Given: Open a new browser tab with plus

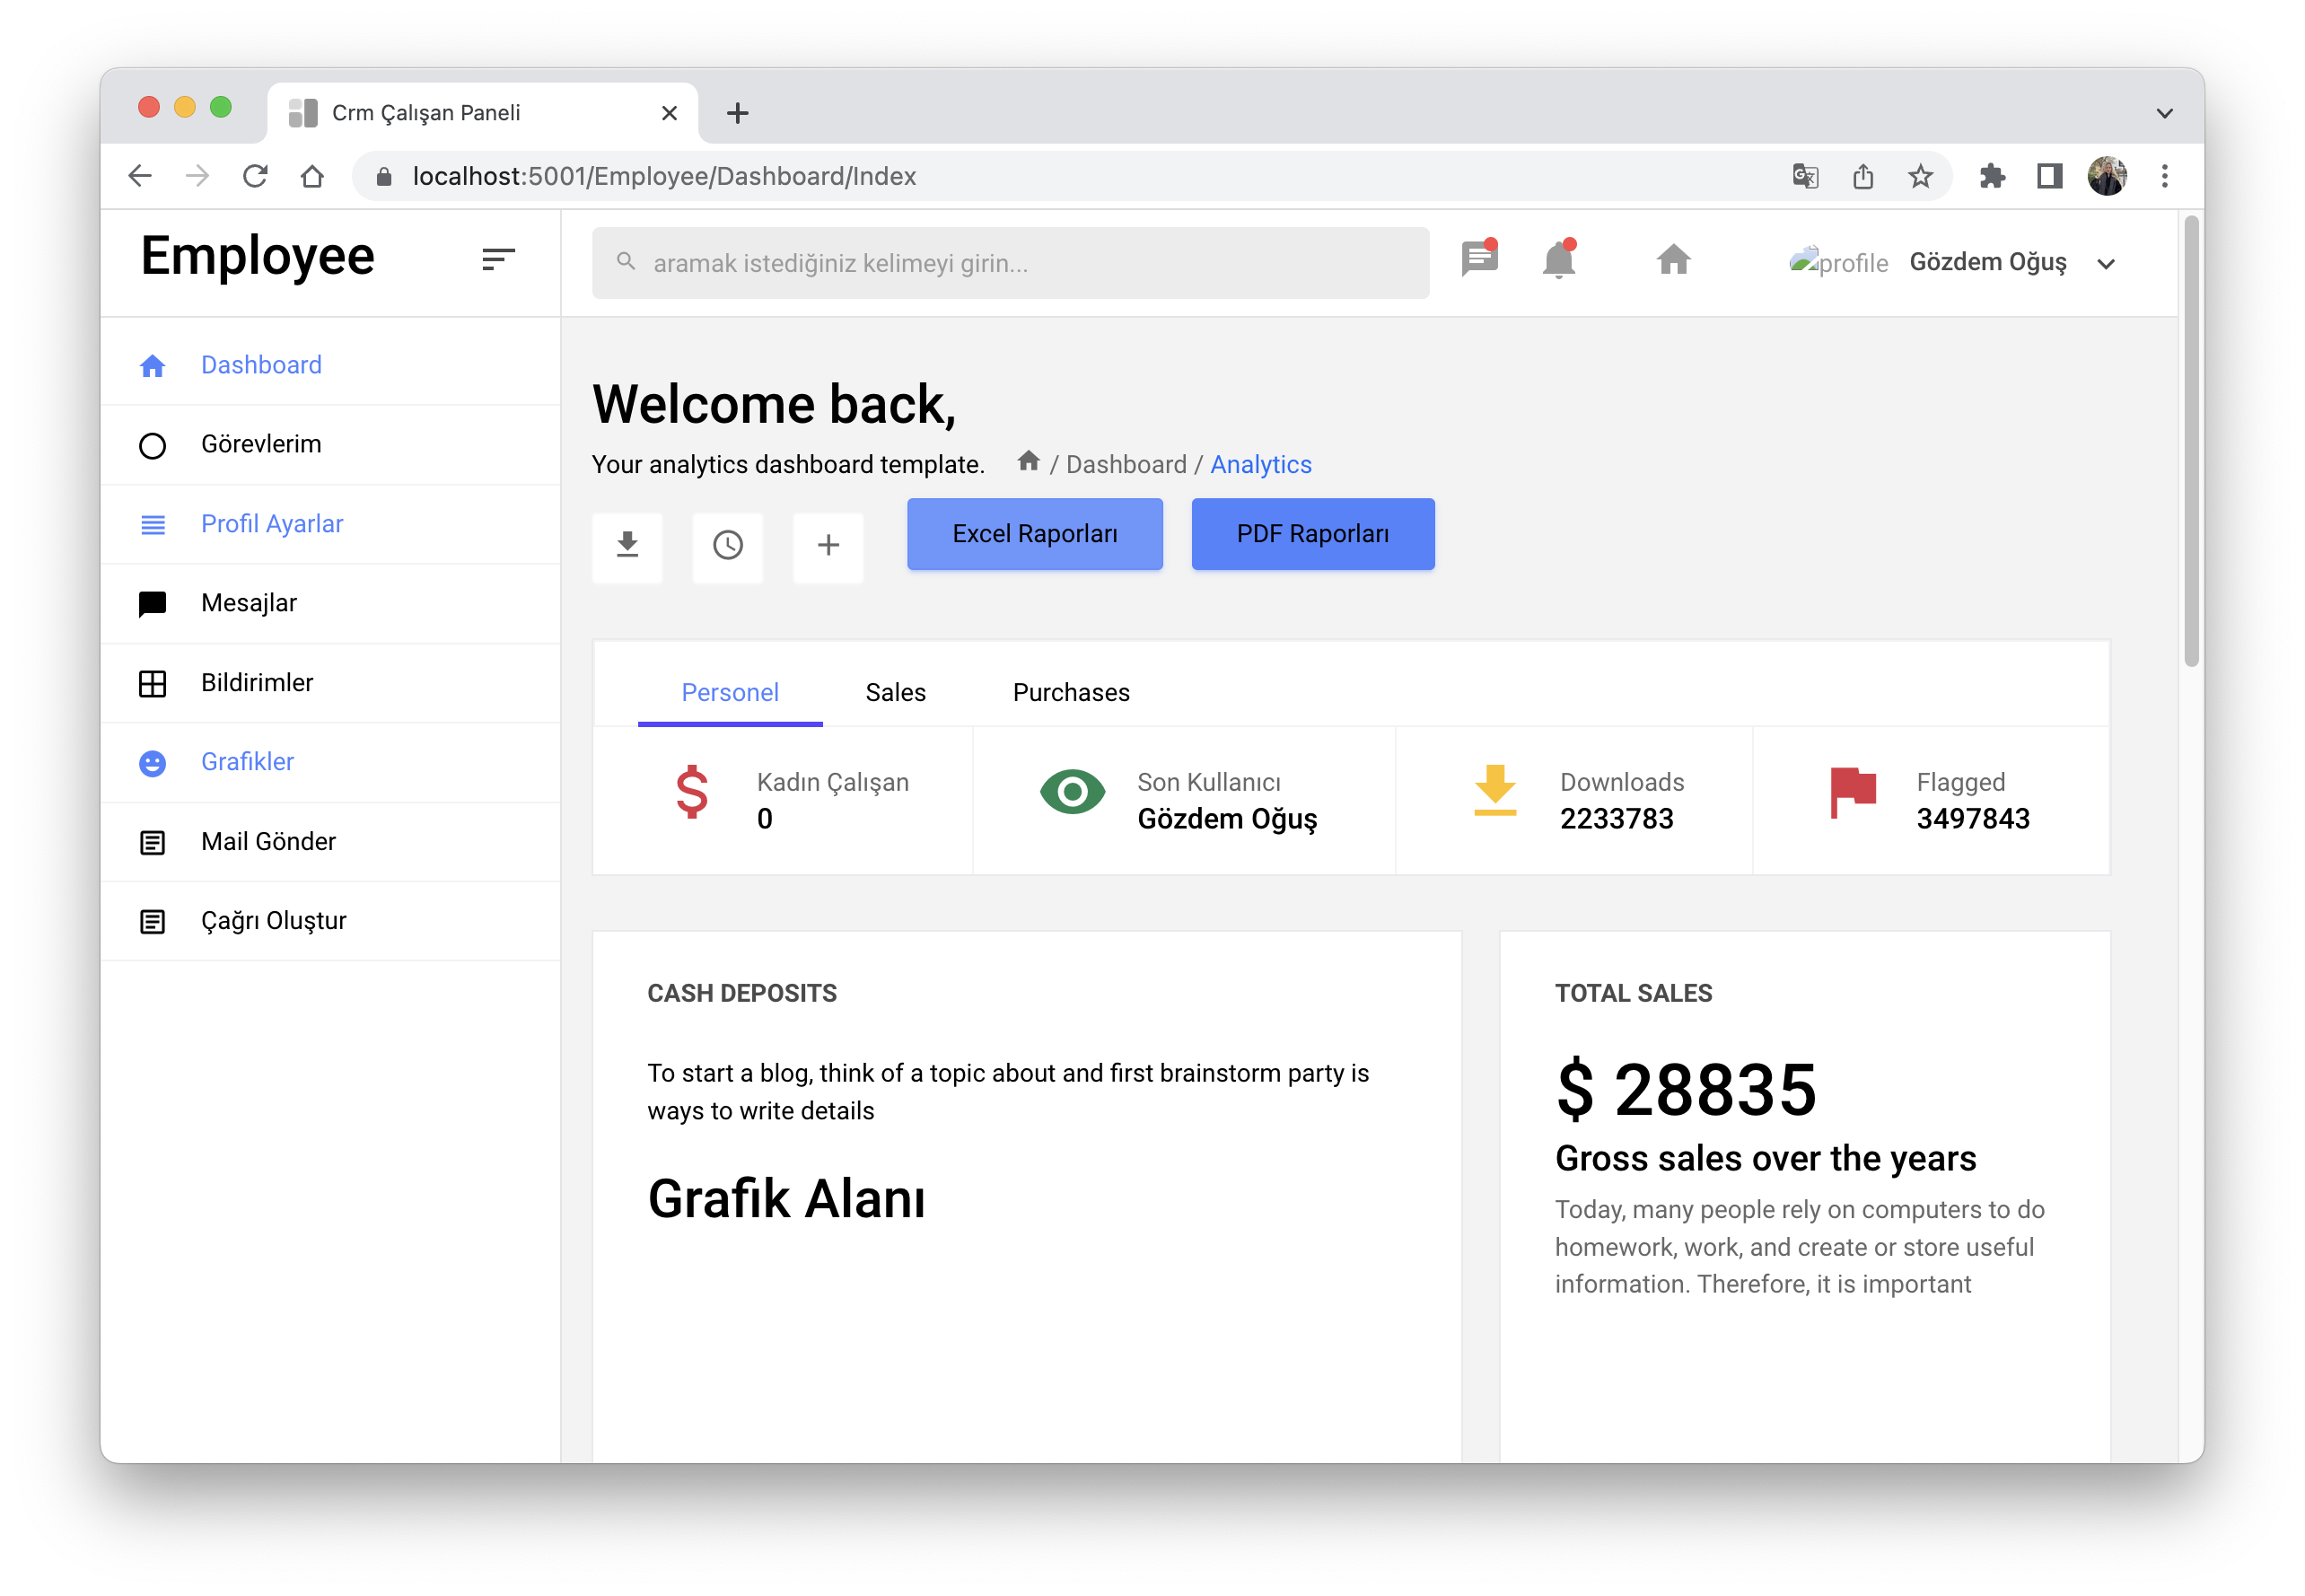Looking at the screenshot, I should pyautogui.click(x=737, y=113).
